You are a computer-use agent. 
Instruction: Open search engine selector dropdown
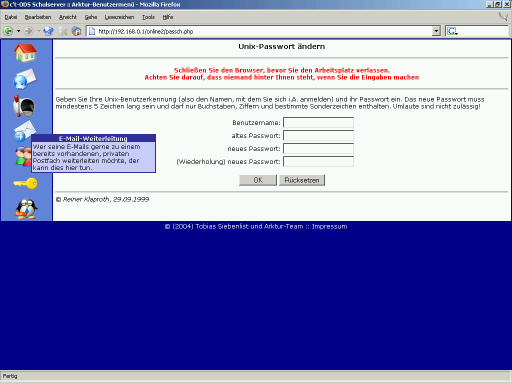tap(452, 32)
